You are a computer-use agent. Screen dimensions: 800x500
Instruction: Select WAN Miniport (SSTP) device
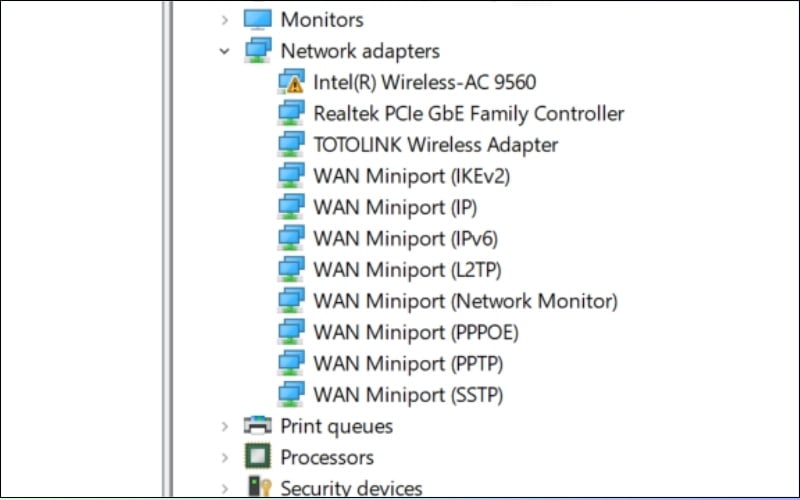408,394
